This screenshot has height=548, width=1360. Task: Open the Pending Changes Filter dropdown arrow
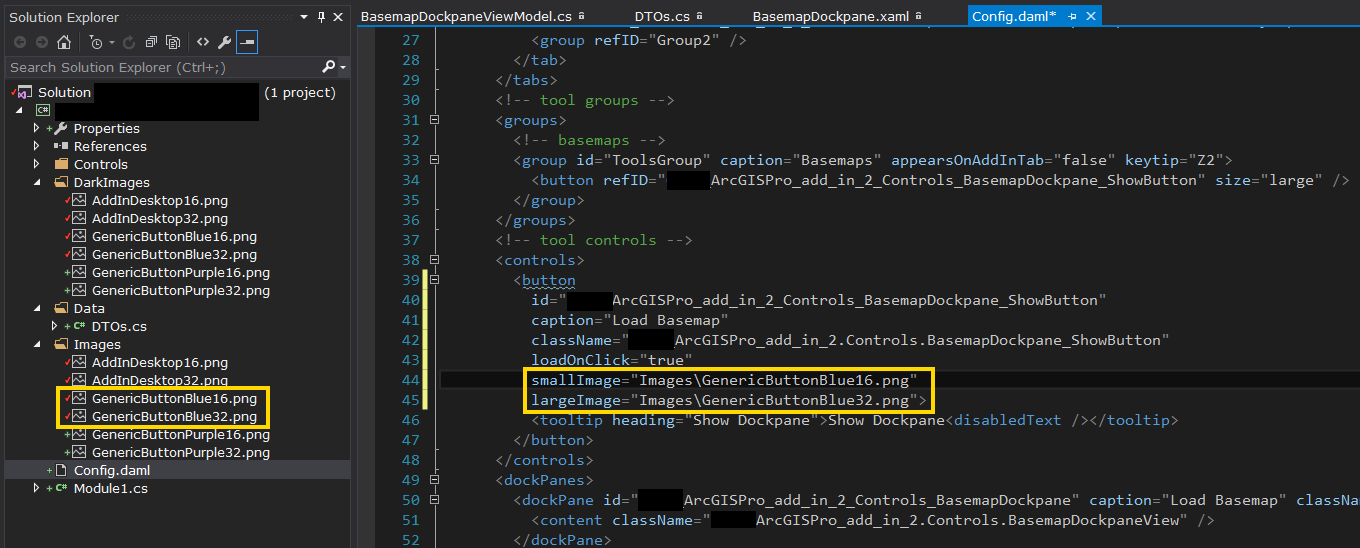point(111,43)
